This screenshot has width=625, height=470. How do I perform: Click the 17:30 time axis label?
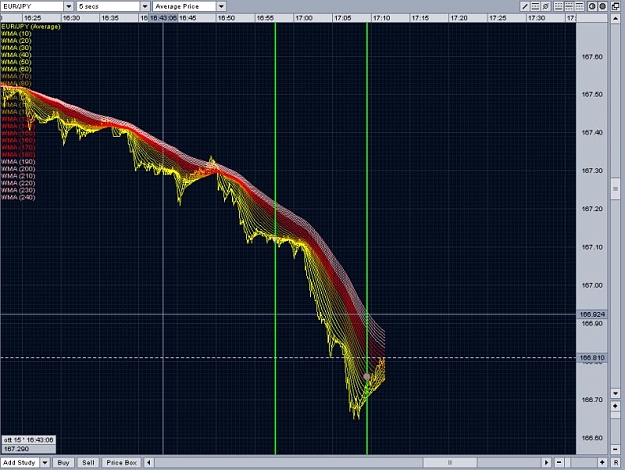click(536, 18)
